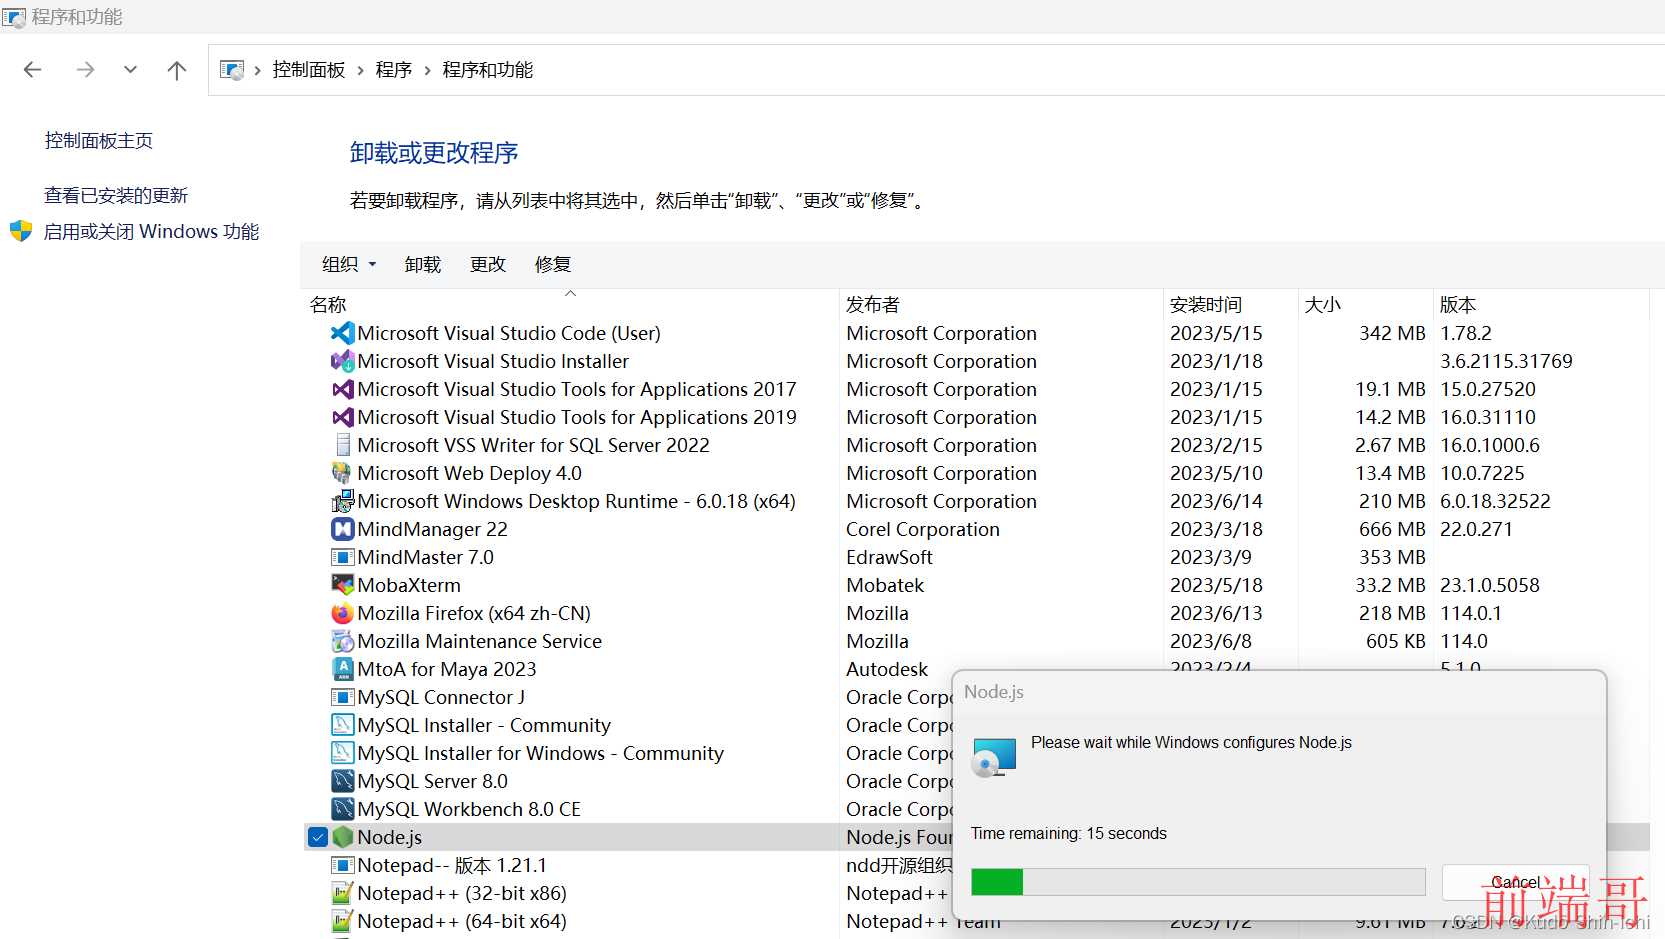
Task: Sort by the 大小 column header
Action: [1365, 304]
